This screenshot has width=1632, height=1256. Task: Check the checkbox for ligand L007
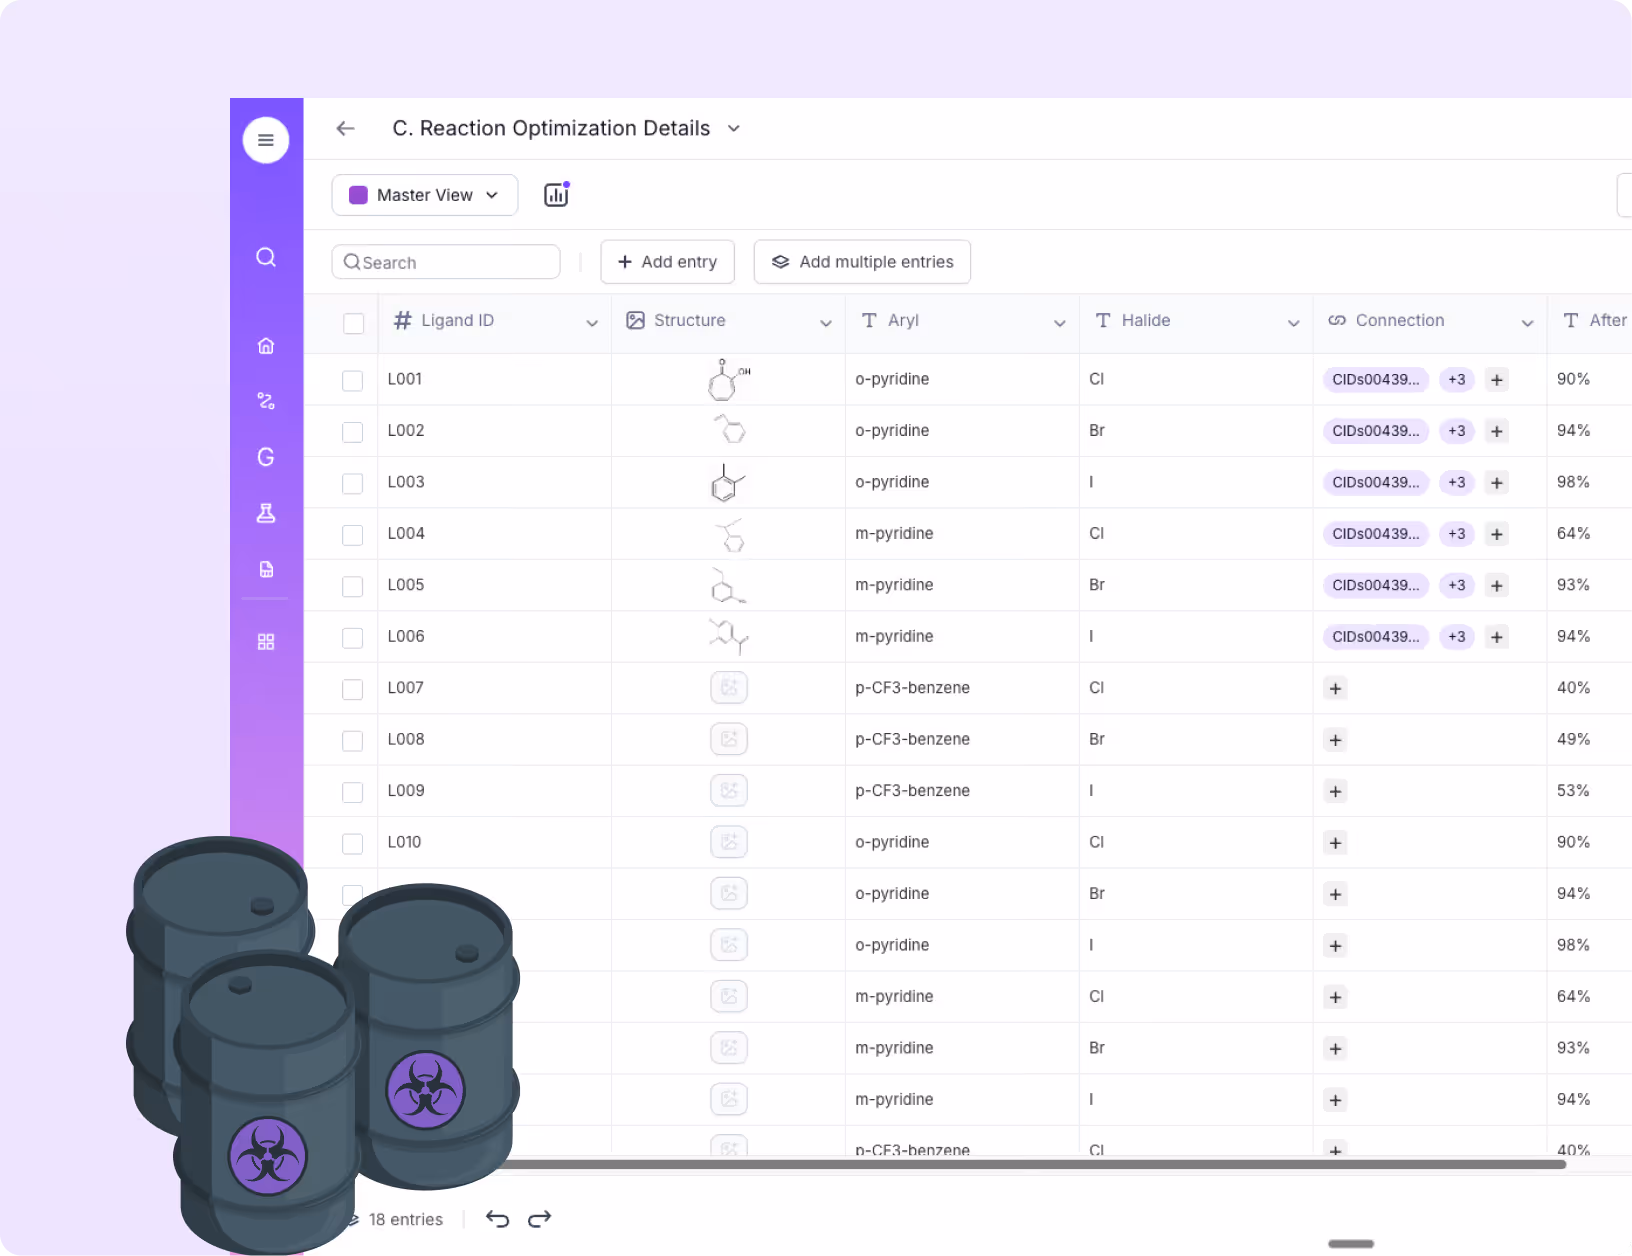tap(352, 689)
